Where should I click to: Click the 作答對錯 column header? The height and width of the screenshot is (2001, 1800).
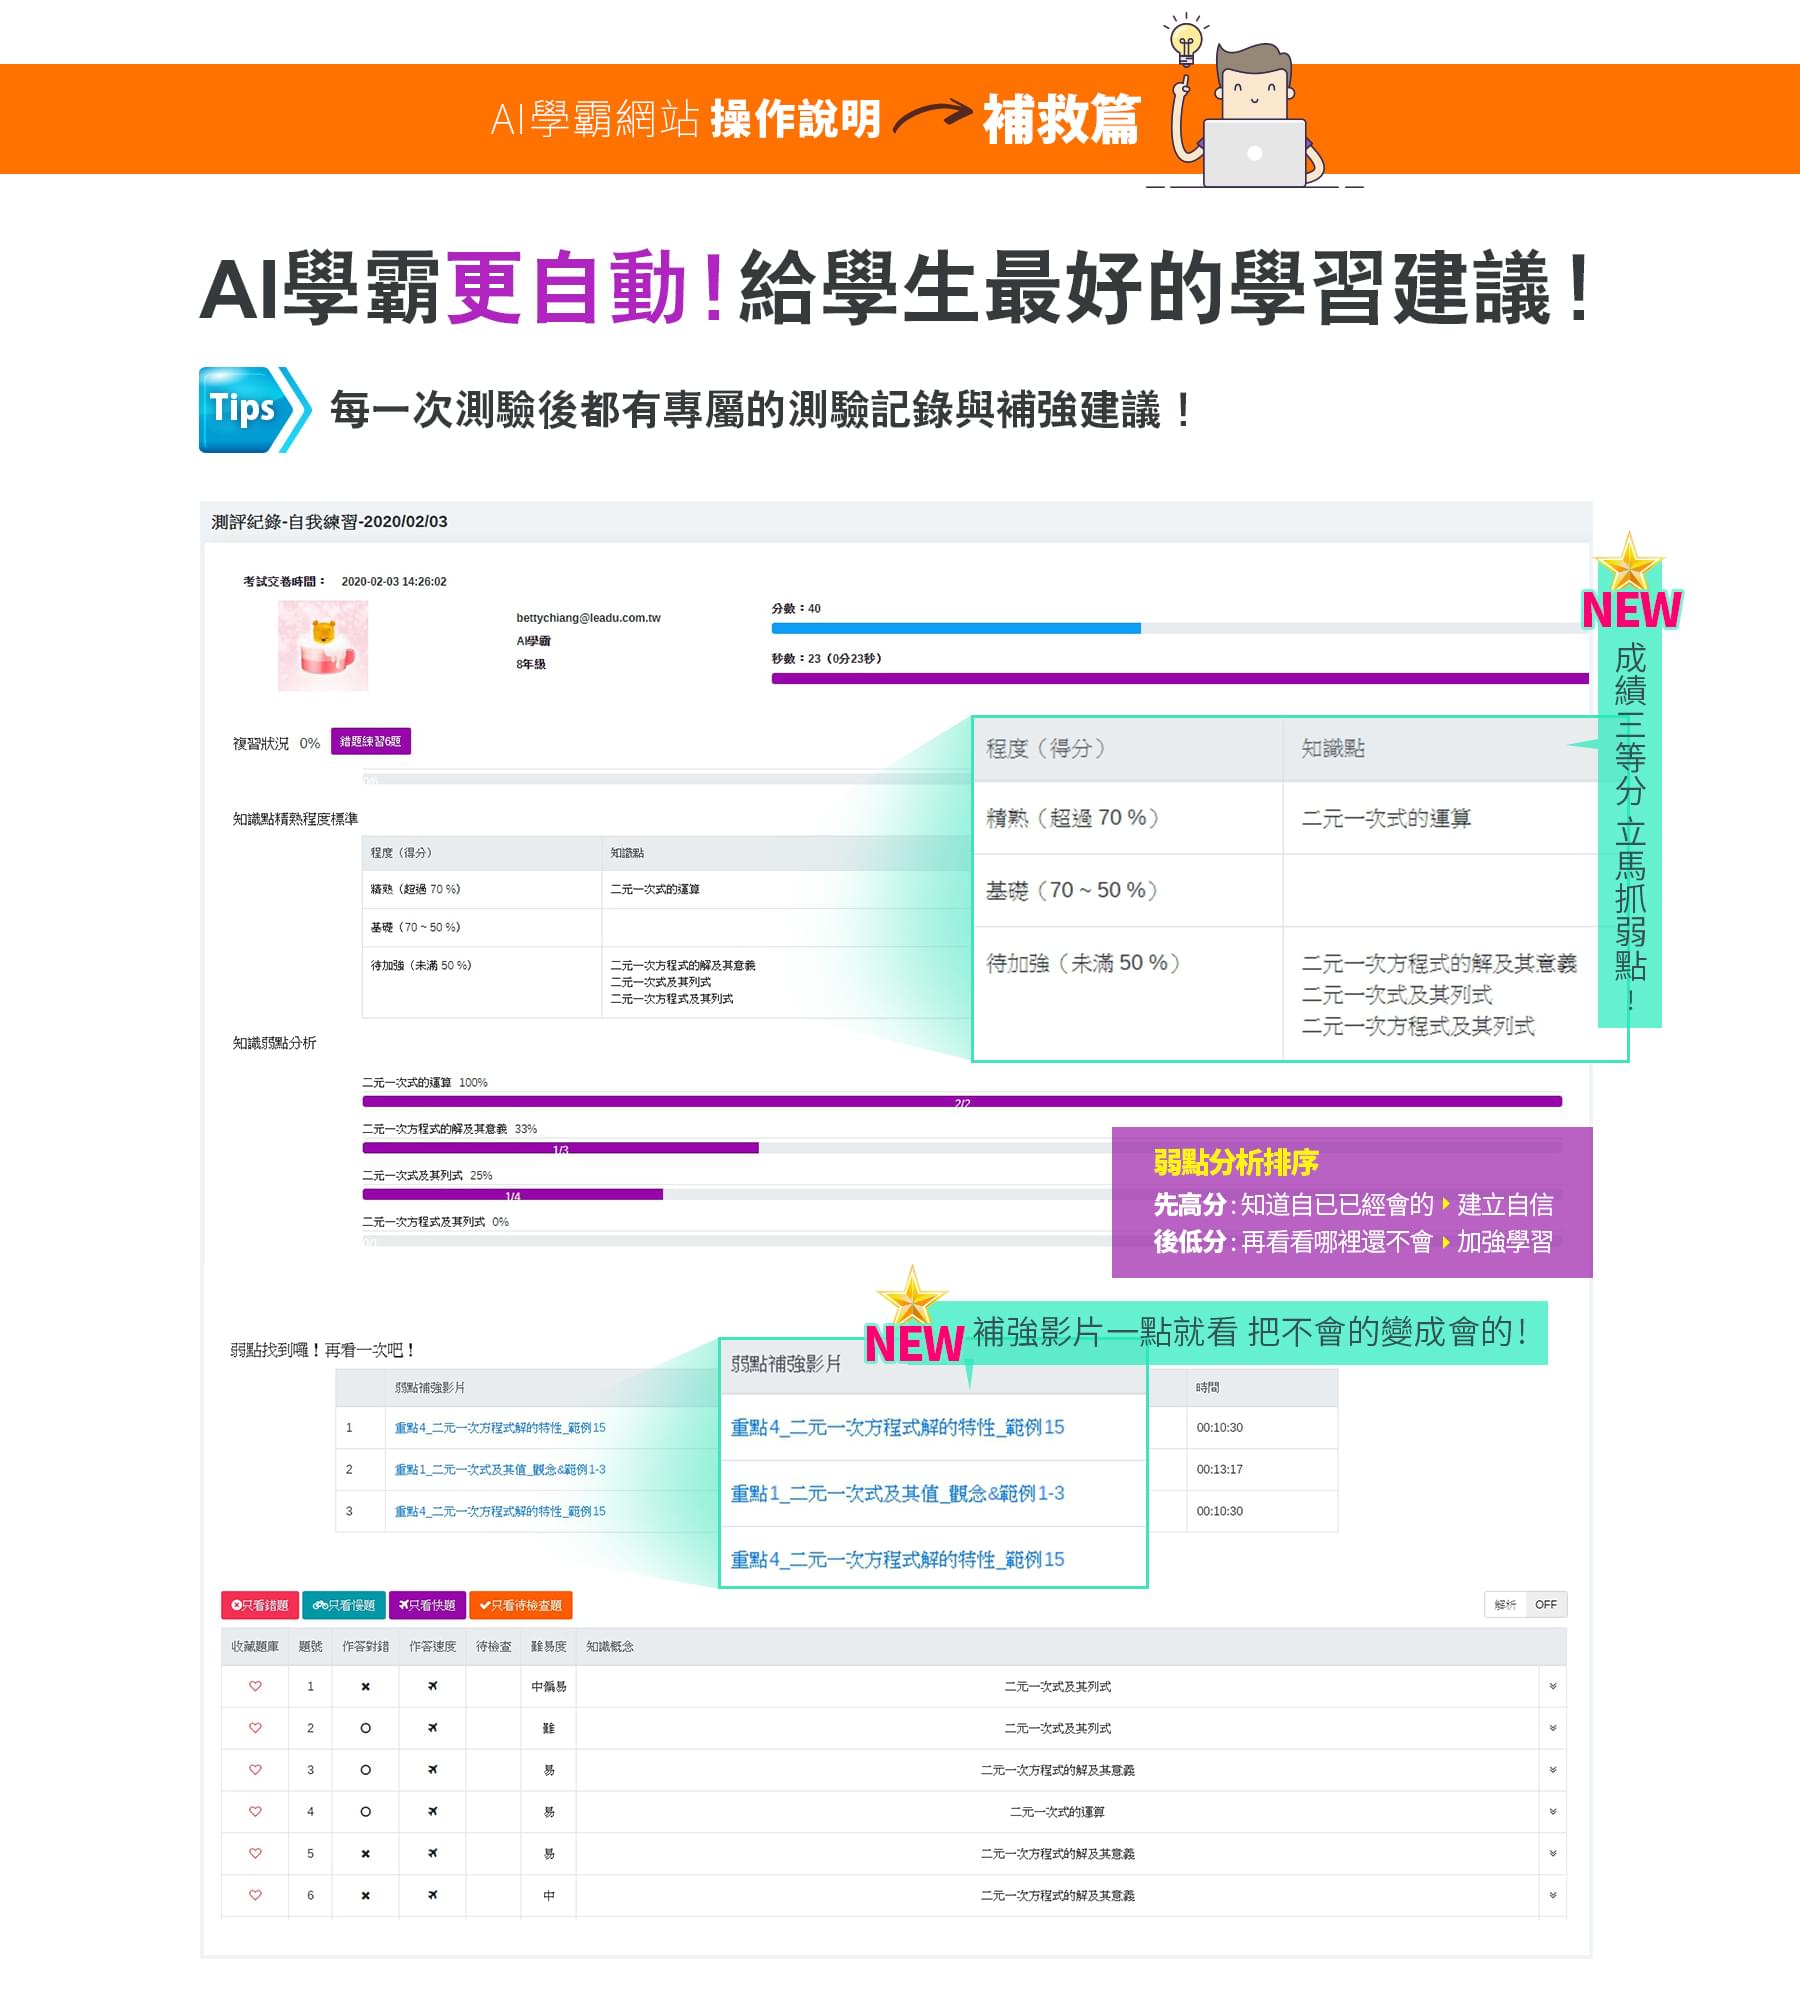[365, 1647]
